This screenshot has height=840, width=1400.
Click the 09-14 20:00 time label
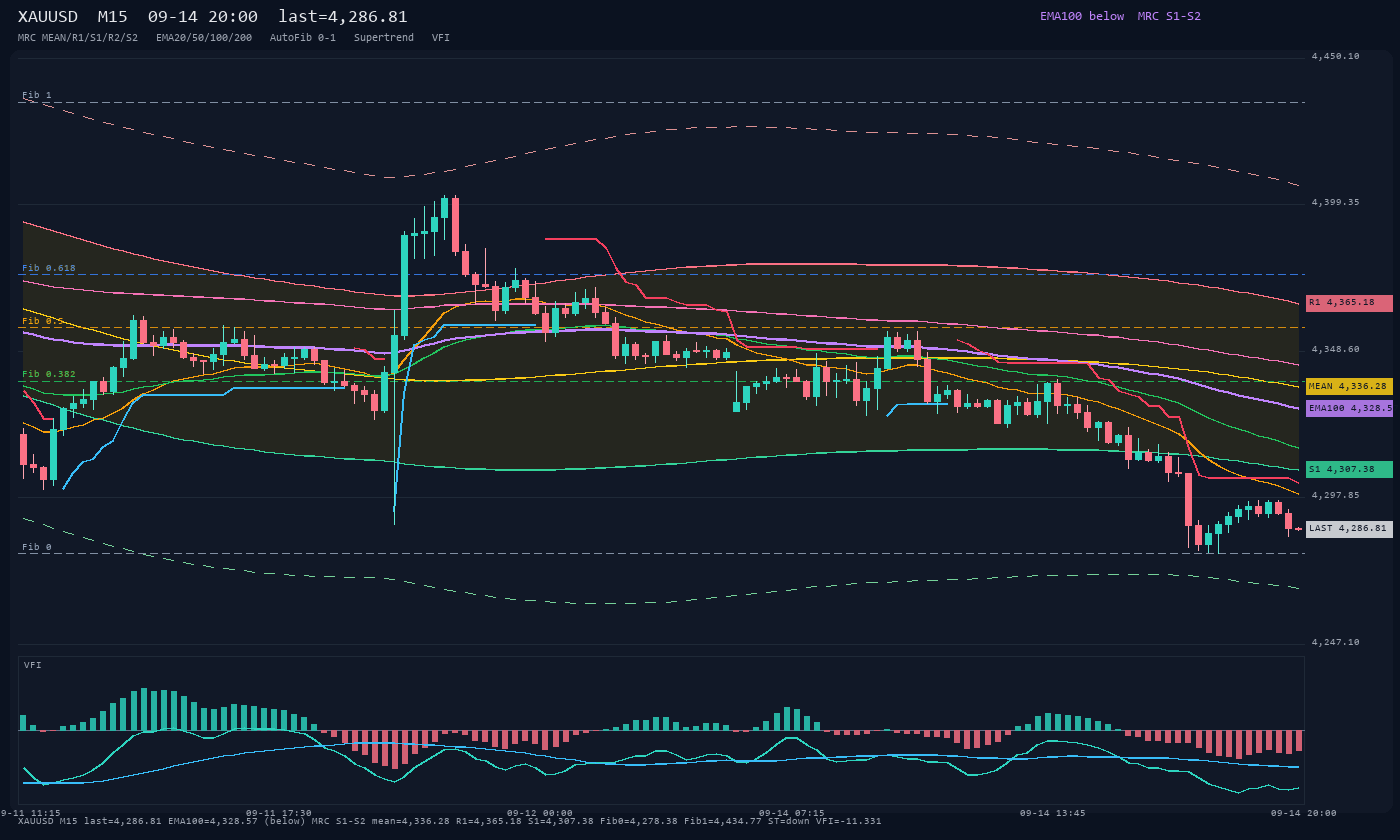pos(1304,813)
